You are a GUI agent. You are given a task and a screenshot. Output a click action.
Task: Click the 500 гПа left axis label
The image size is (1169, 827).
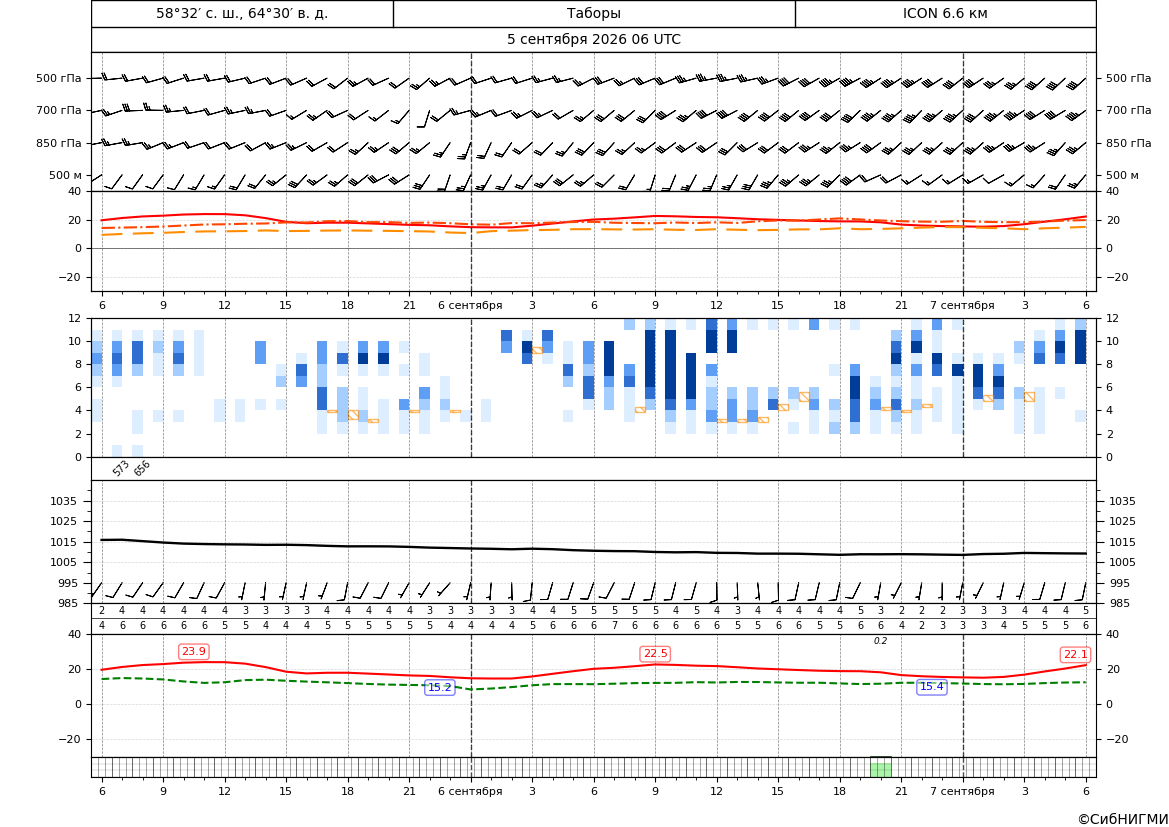pyautogui.click(x=59, y=78)
